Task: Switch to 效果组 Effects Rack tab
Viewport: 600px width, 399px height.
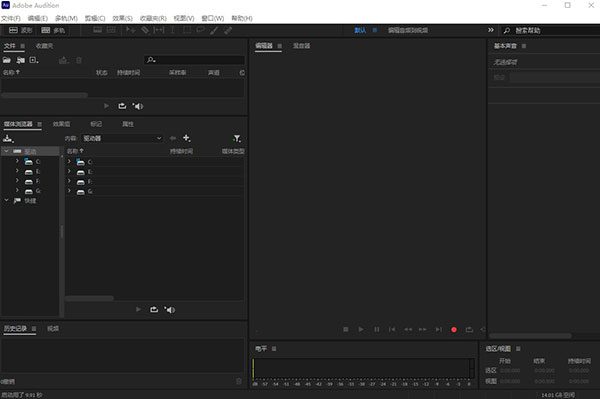Action: (x=61, y=124)
